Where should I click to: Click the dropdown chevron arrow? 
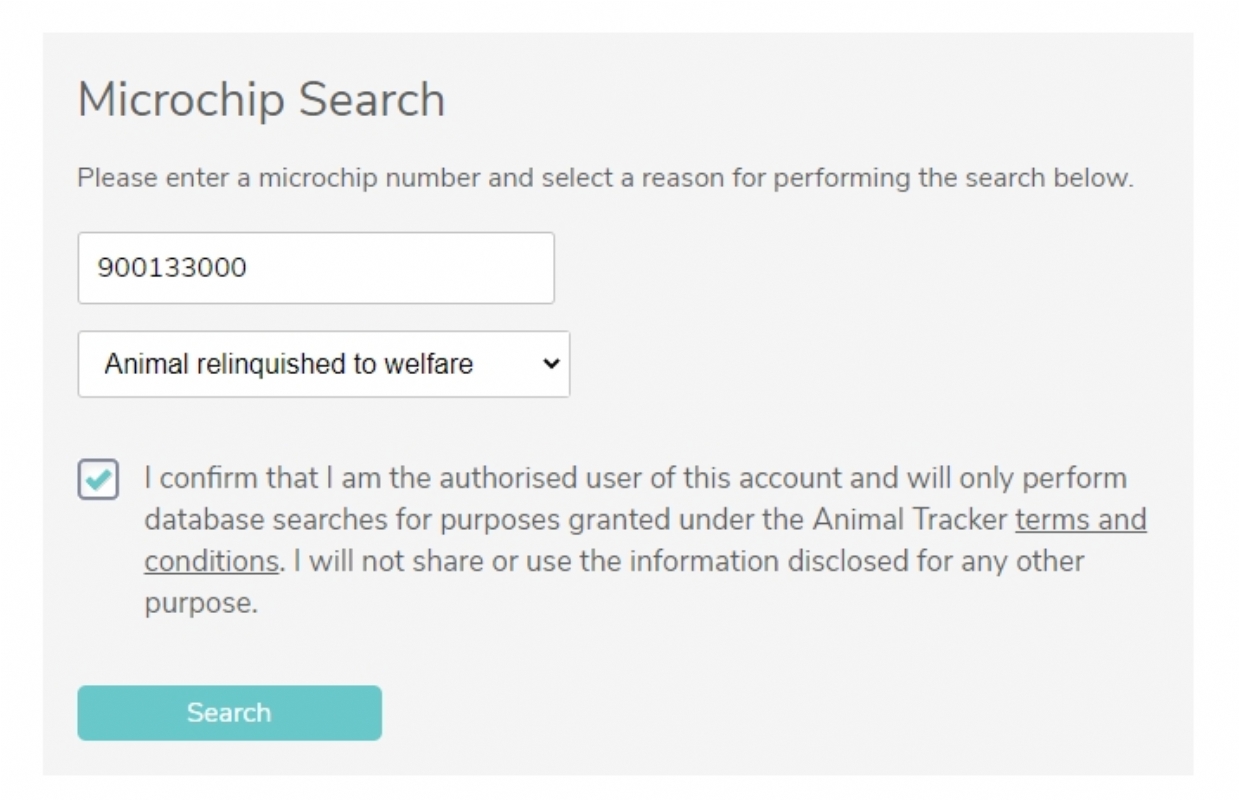point(550,364)
